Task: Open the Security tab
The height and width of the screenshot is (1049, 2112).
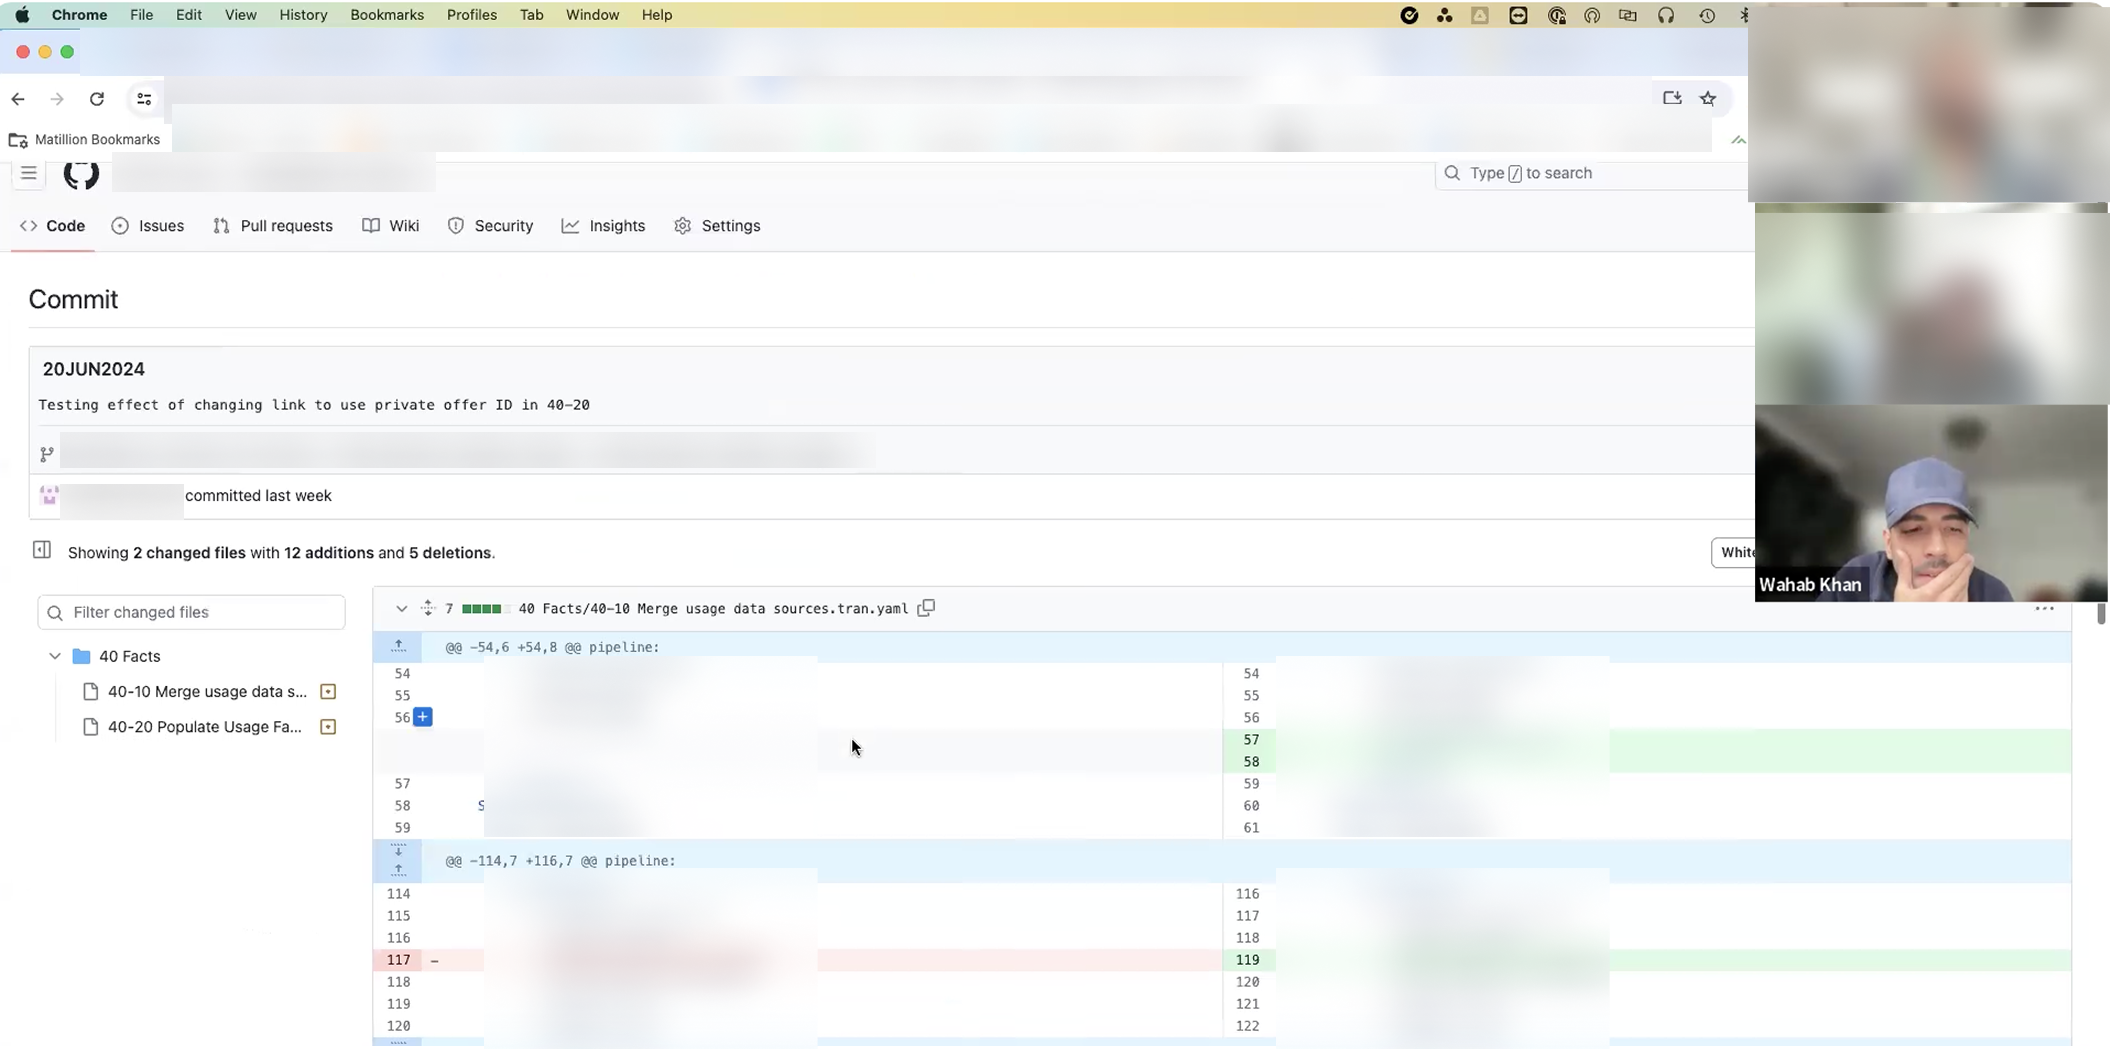Action: [x=491, y=226]
